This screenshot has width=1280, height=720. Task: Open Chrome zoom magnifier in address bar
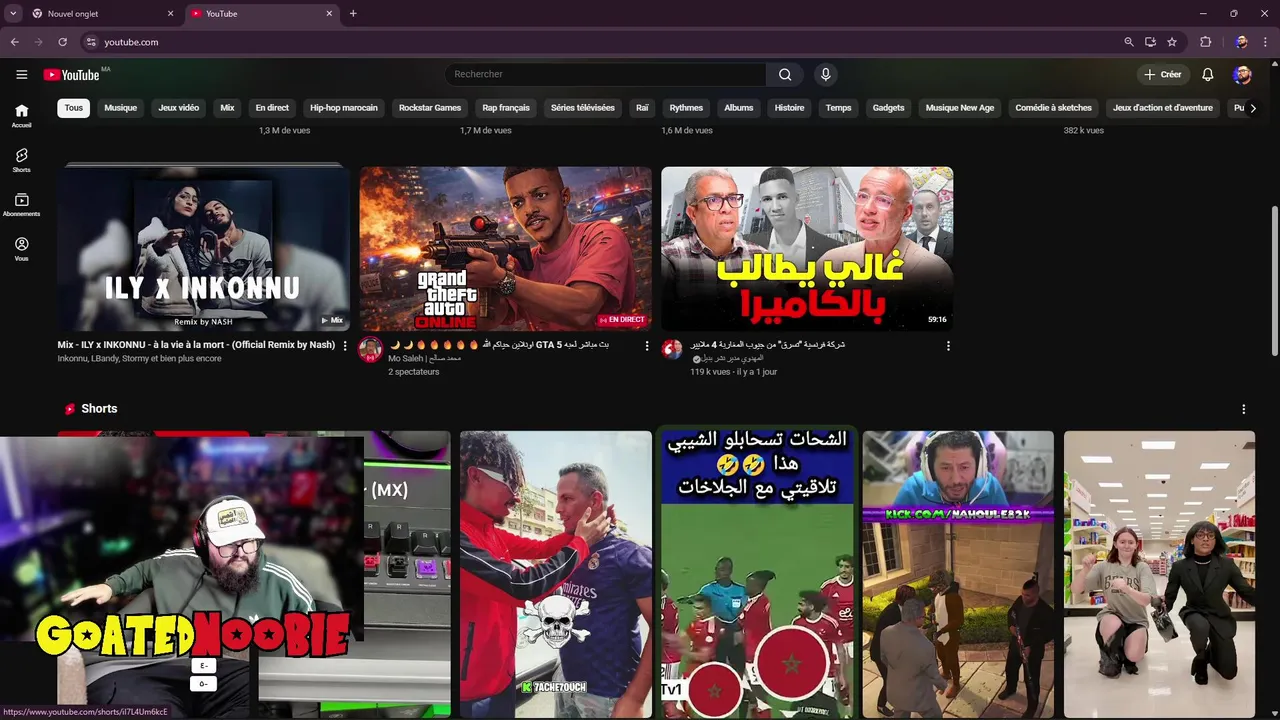coord(1129,42)
